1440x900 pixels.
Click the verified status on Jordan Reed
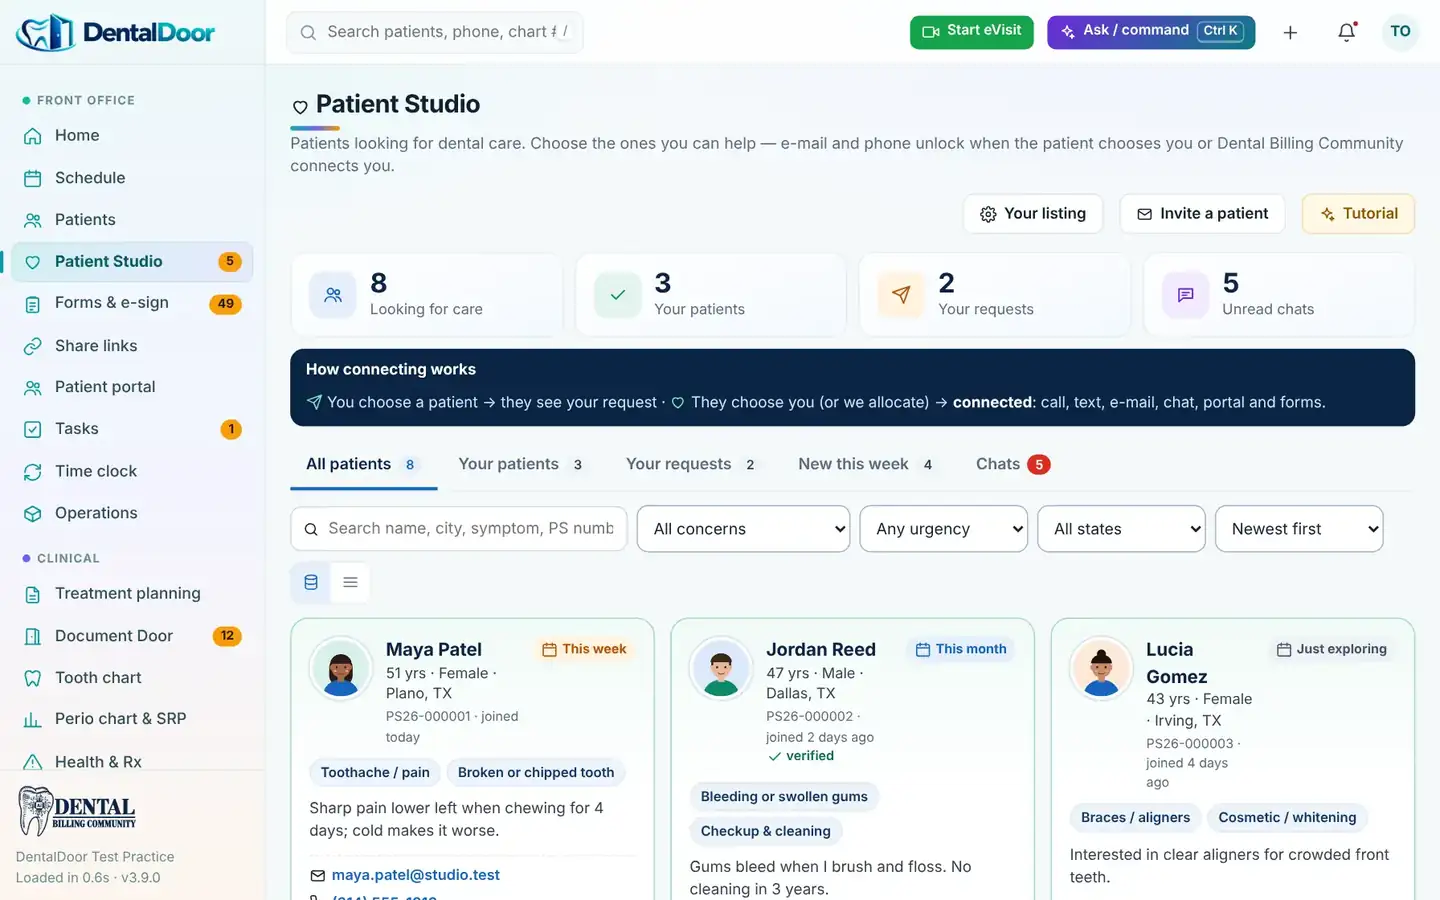801,757
